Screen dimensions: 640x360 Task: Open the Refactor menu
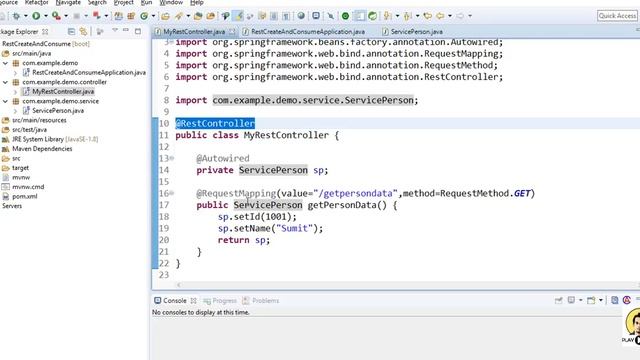pos(36,2)
